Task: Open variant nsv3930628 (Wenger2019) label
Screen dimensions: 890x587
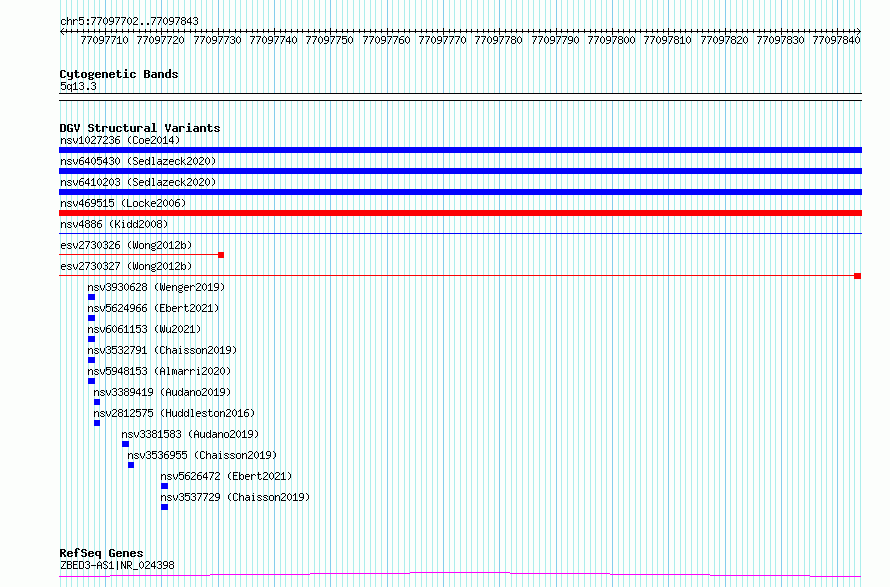Action: (156, 287)
